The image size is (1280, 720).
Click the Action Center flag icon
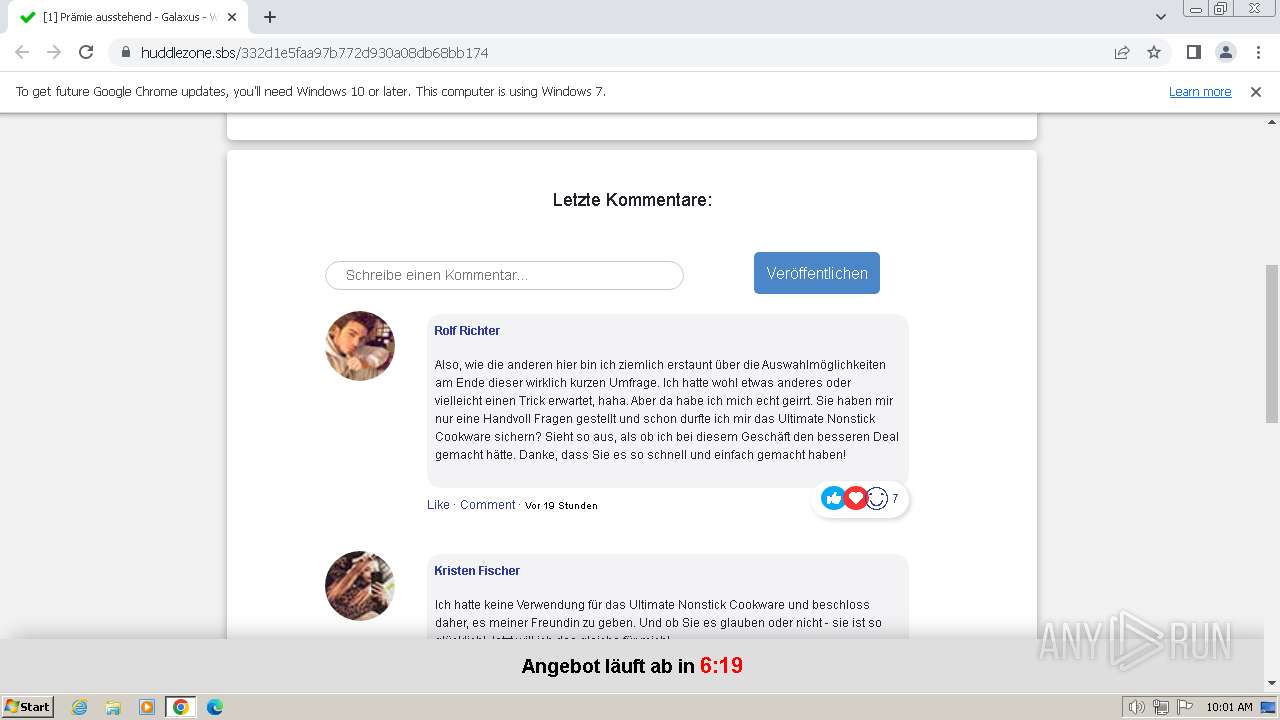(x=1183, y=707)
